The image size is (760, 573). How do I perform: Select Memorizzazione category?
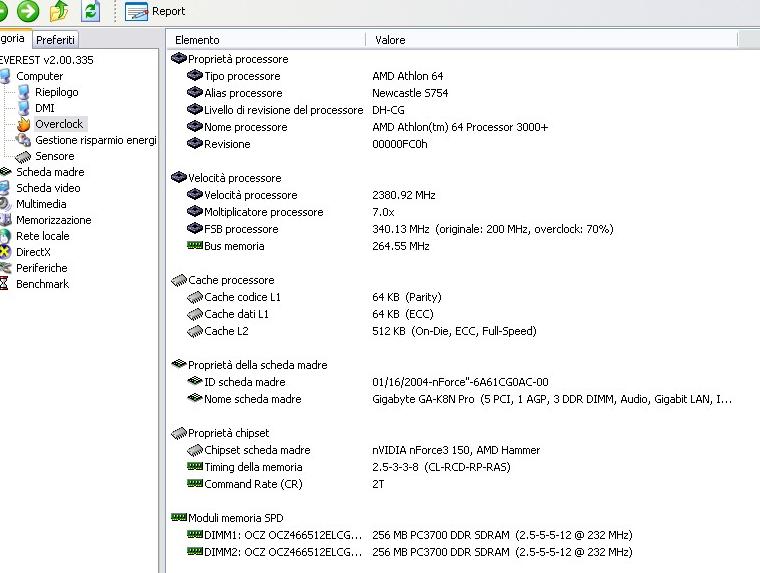point(53,220)
